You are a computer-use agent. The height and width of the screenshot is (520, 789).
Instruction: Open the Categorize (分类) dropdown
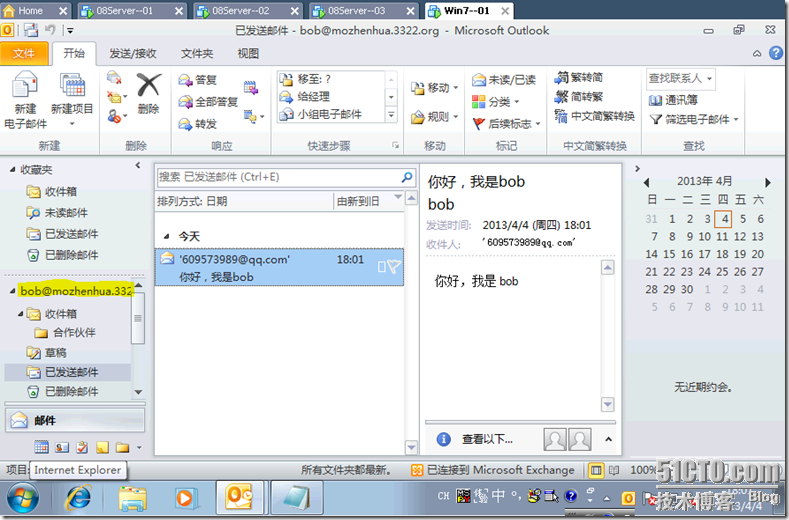tap(496, 102)
